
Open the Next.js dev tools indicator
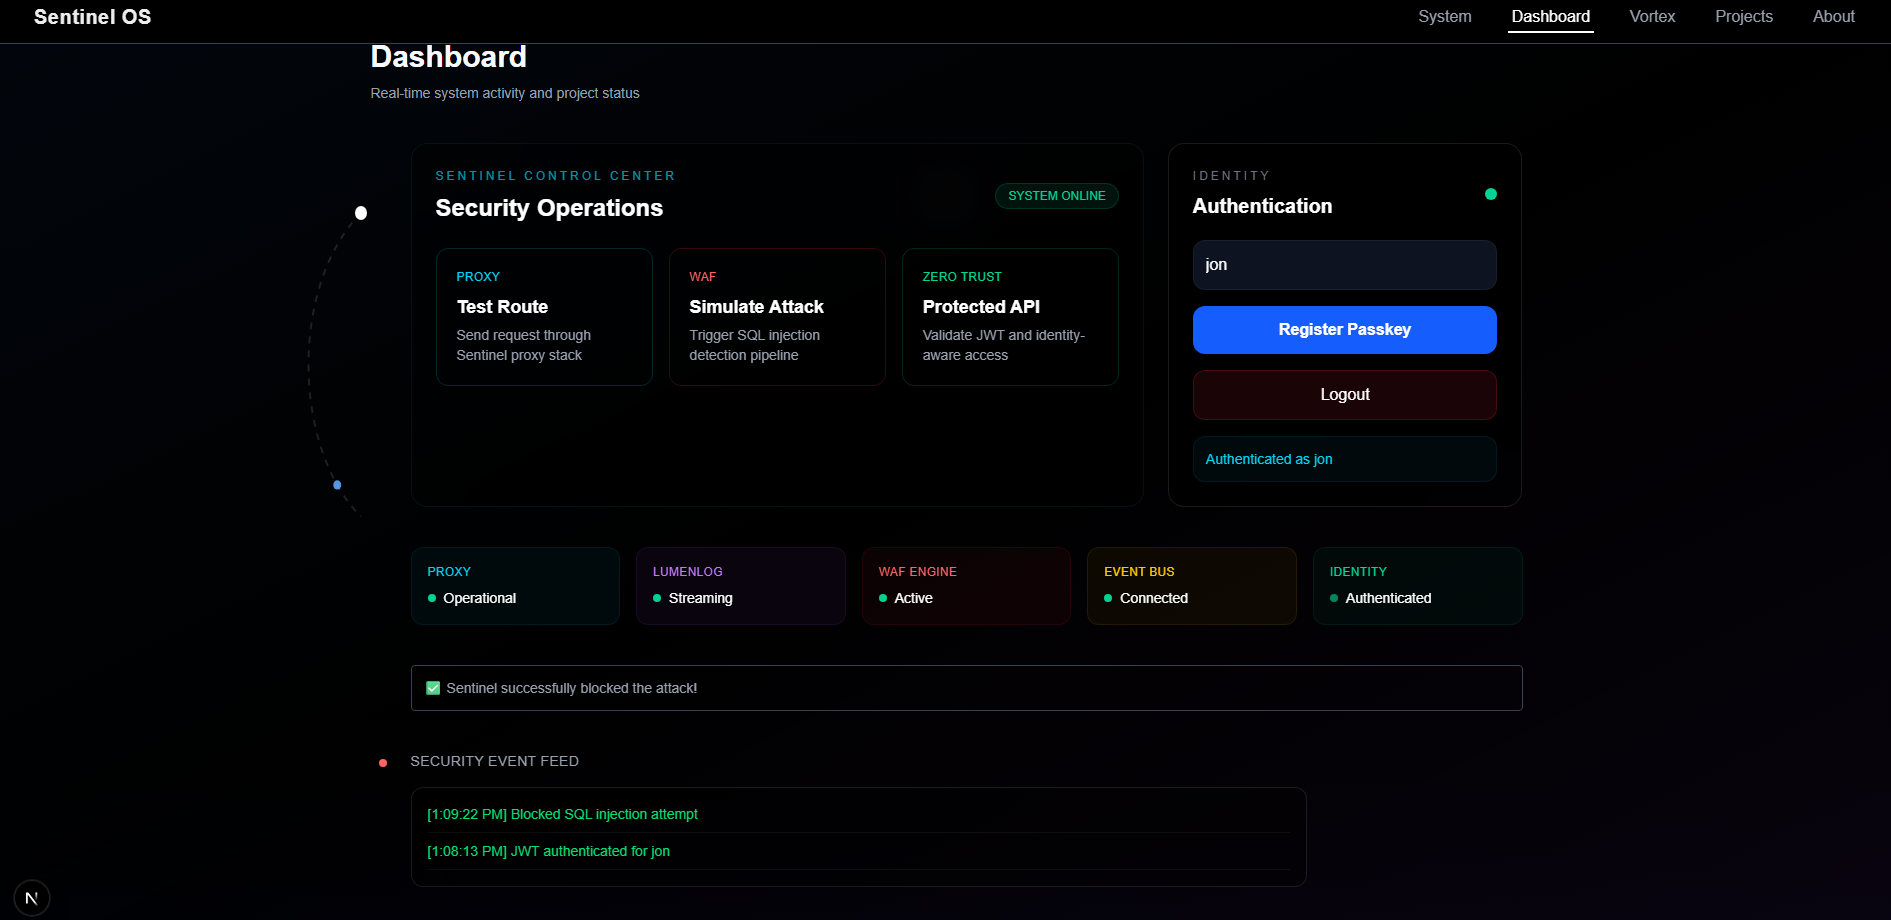pos(32,898)
